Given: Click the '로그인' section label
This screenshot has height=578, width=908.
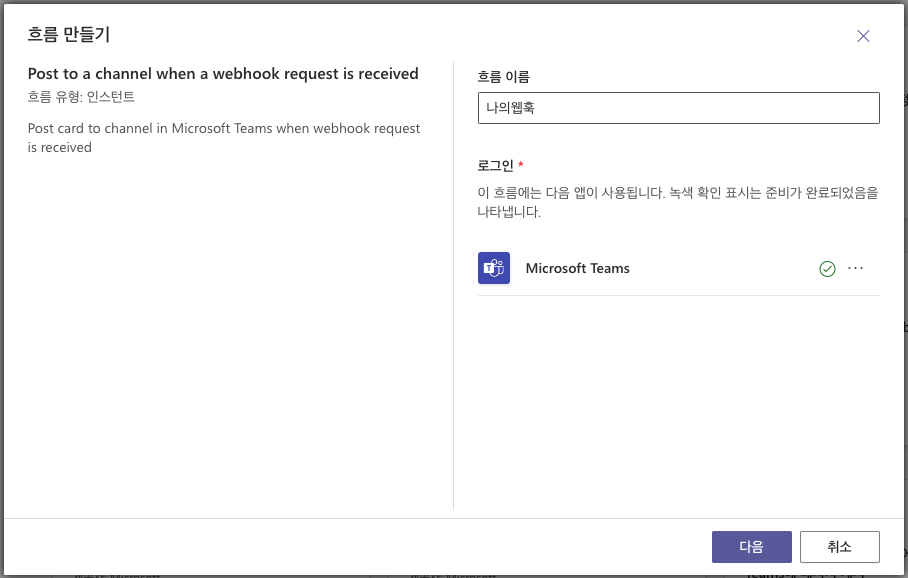Looking at the screenshot, I should pyautogui.click(x=495, y=166).
